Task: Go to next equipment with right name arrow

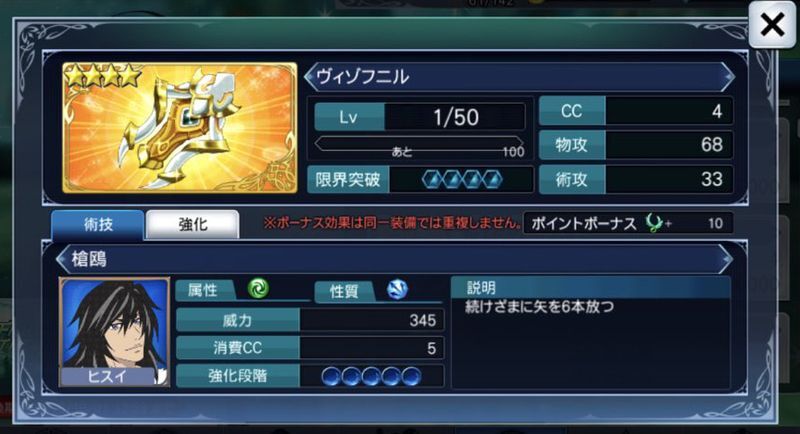Action: (729, 77)
